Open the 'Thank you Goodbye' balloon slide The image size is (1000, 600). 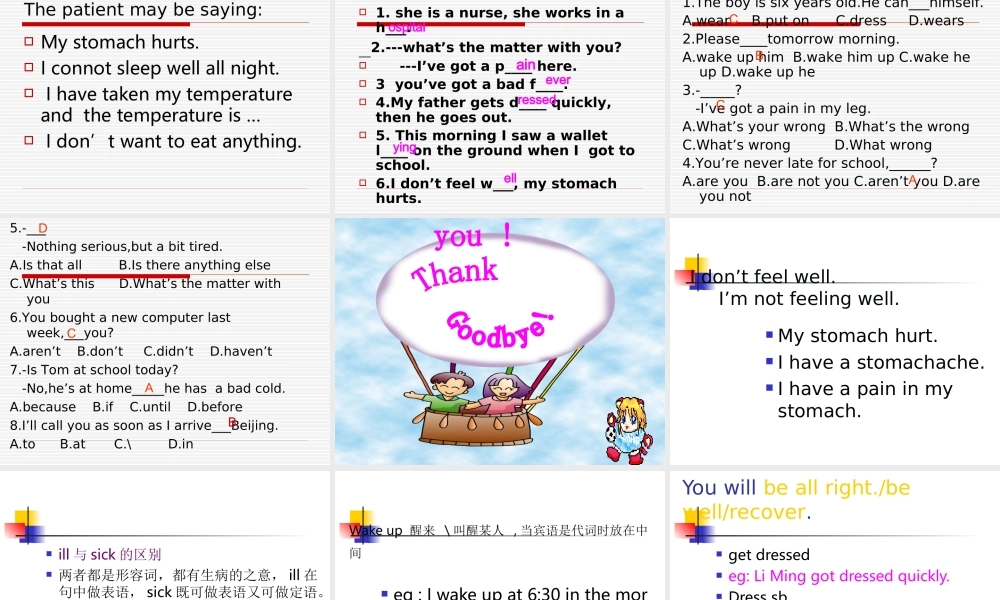tap(500, 341)
